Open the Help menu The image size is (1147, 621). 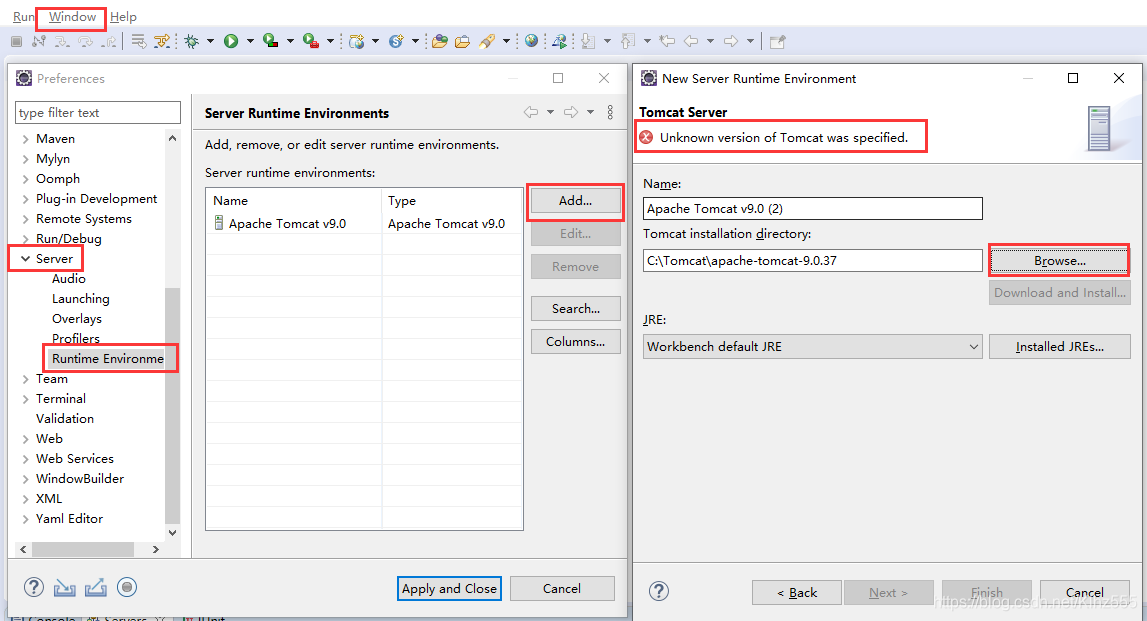(123, 16)
